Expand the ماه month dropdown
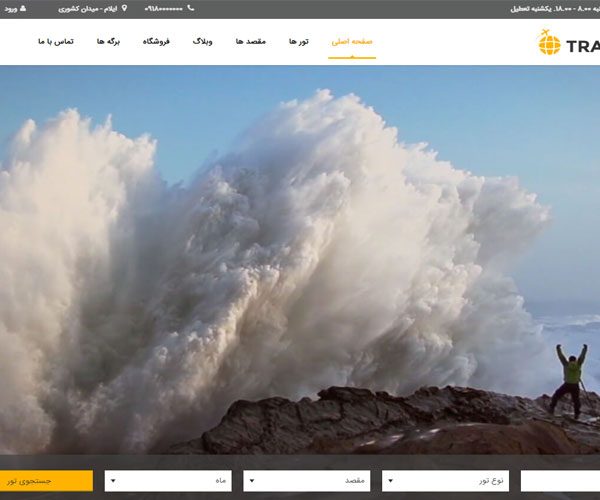Screen dimensions: 600x500 (168, 481)
